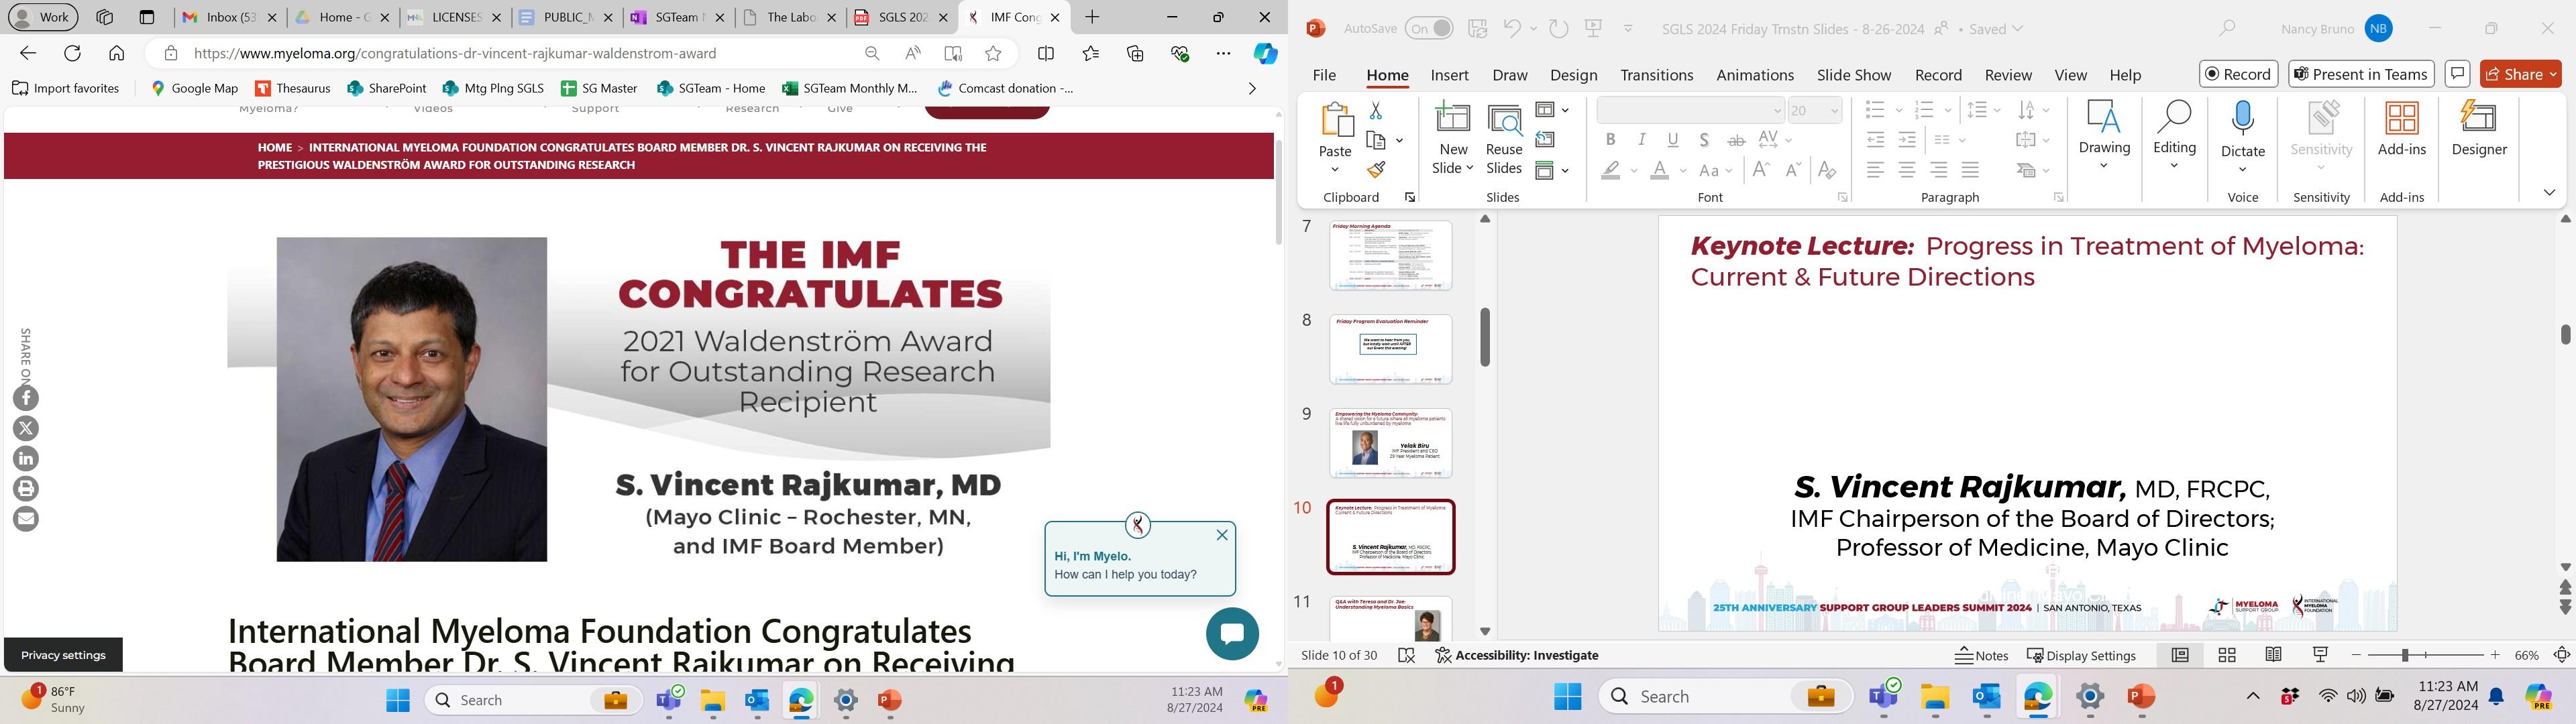This screenshot has height=724, width=2576.
Task: Click Clear All Formatting icon
Action: pos(1827,170)
